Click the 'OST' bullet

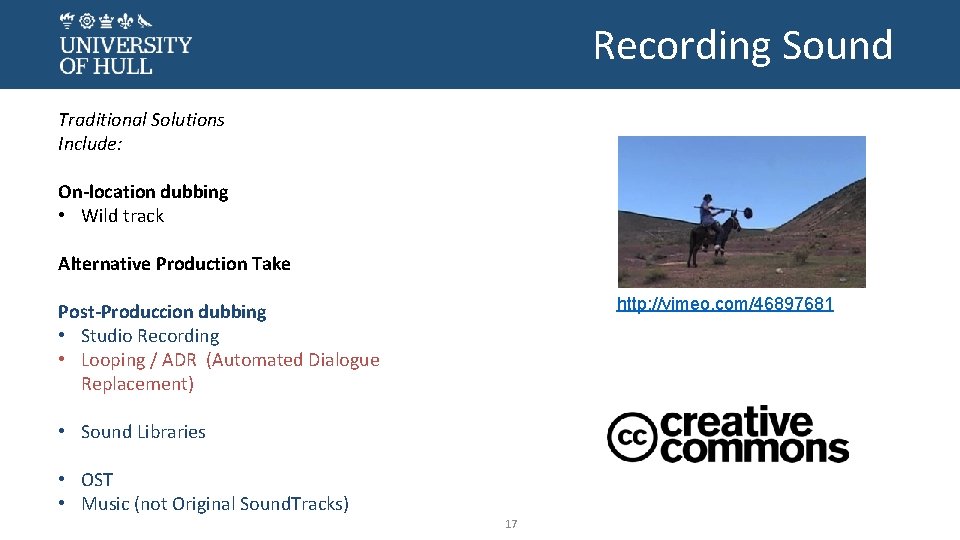pyautogui.click(x=97, y=480)
